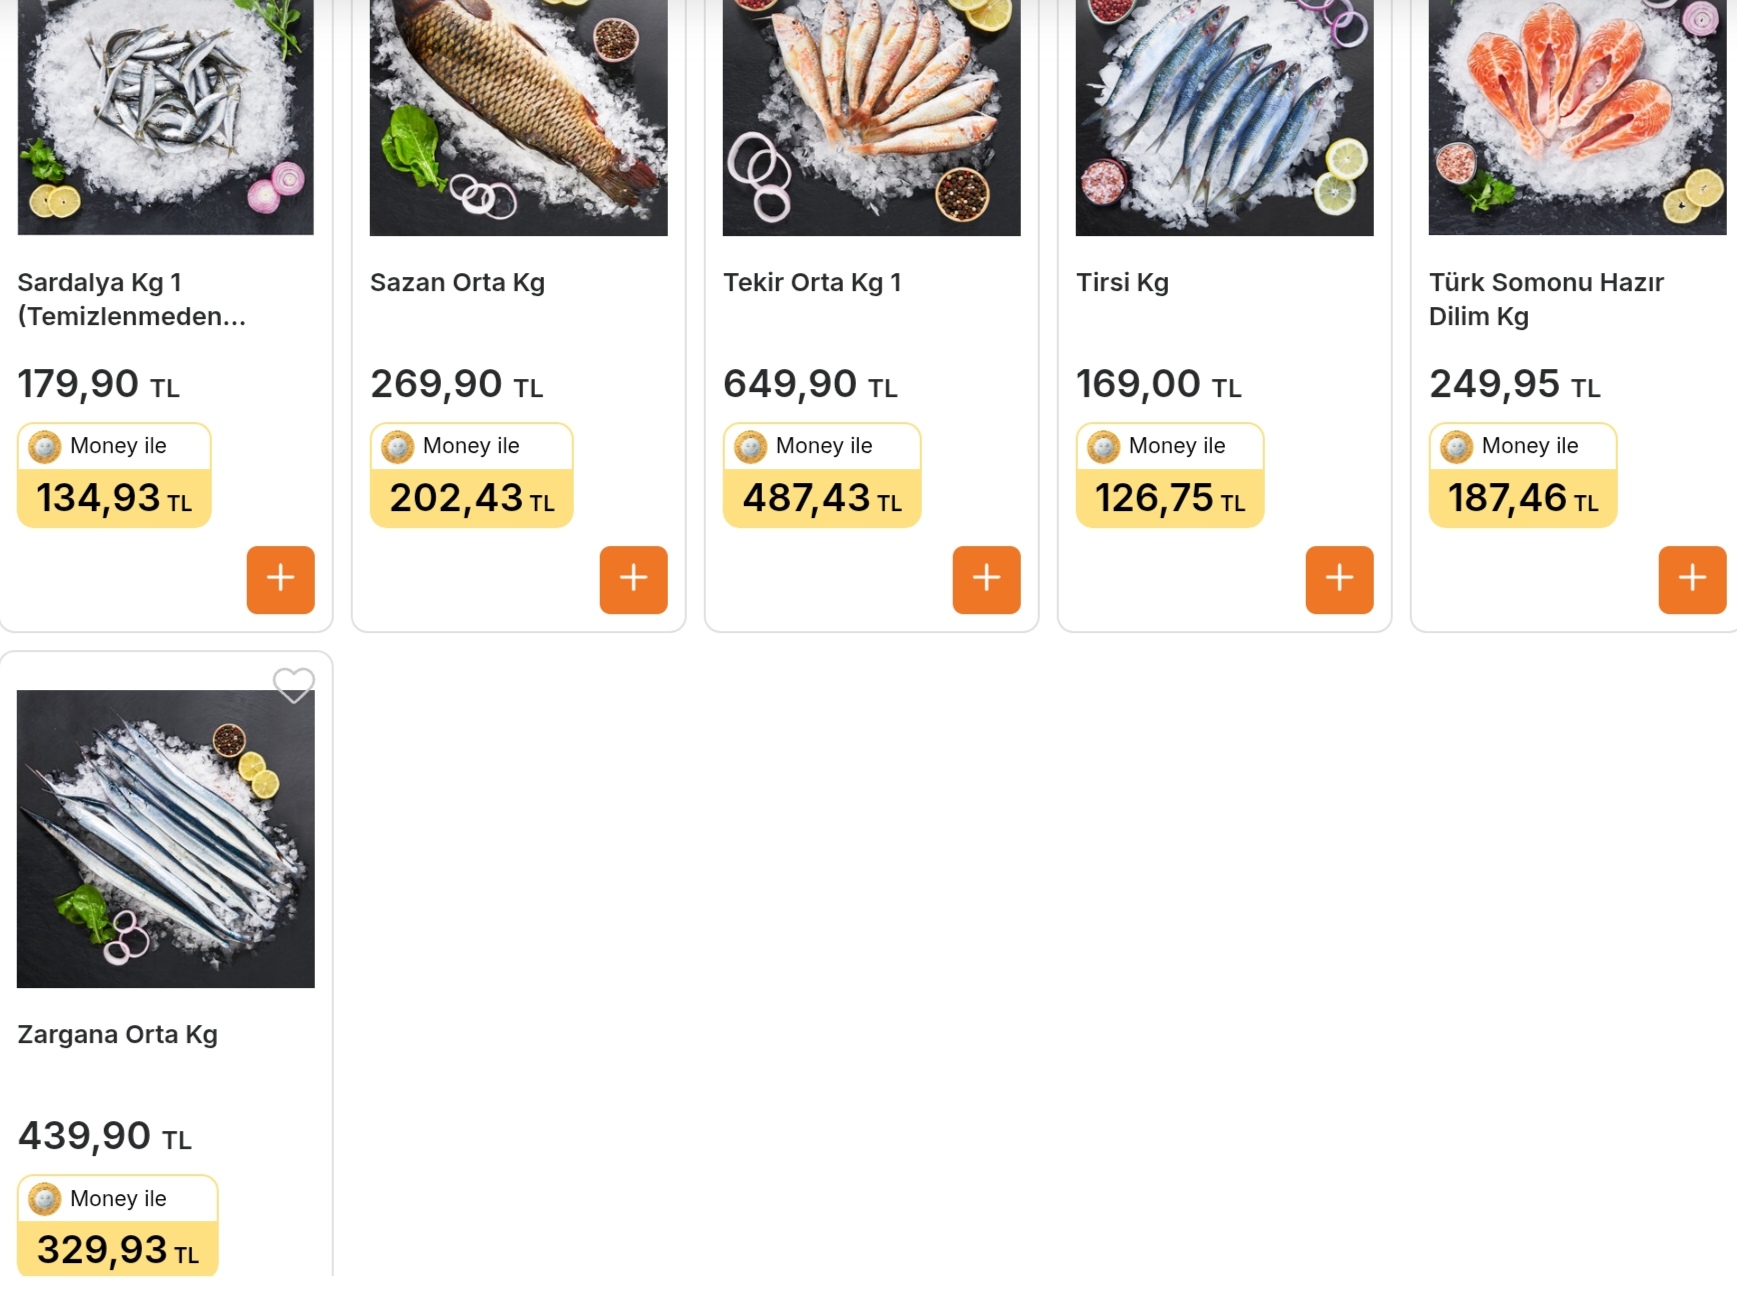This screenshot has width=1737, height=1313.
Task: Add Türk Somonu Hazır Dilim with plus button
Action: (1692, 577)
